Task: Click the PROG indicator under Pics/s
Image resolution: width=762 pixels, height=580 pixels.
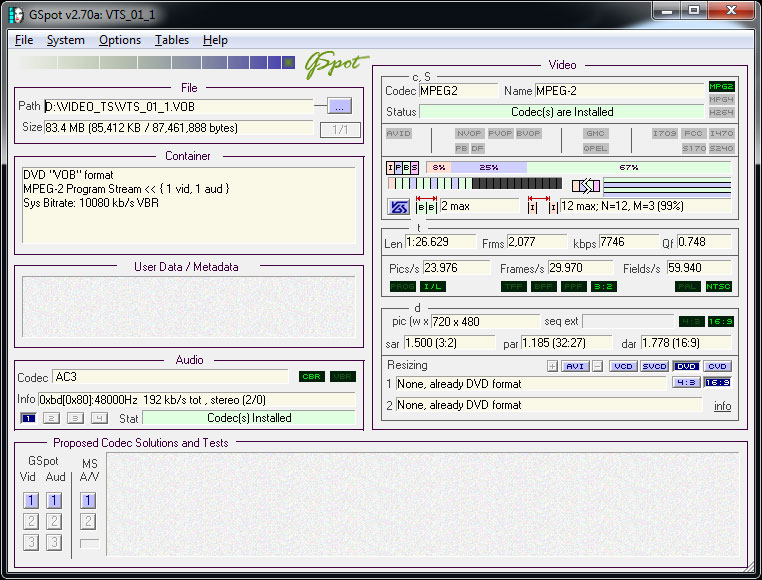Action: tap(402, 286)
